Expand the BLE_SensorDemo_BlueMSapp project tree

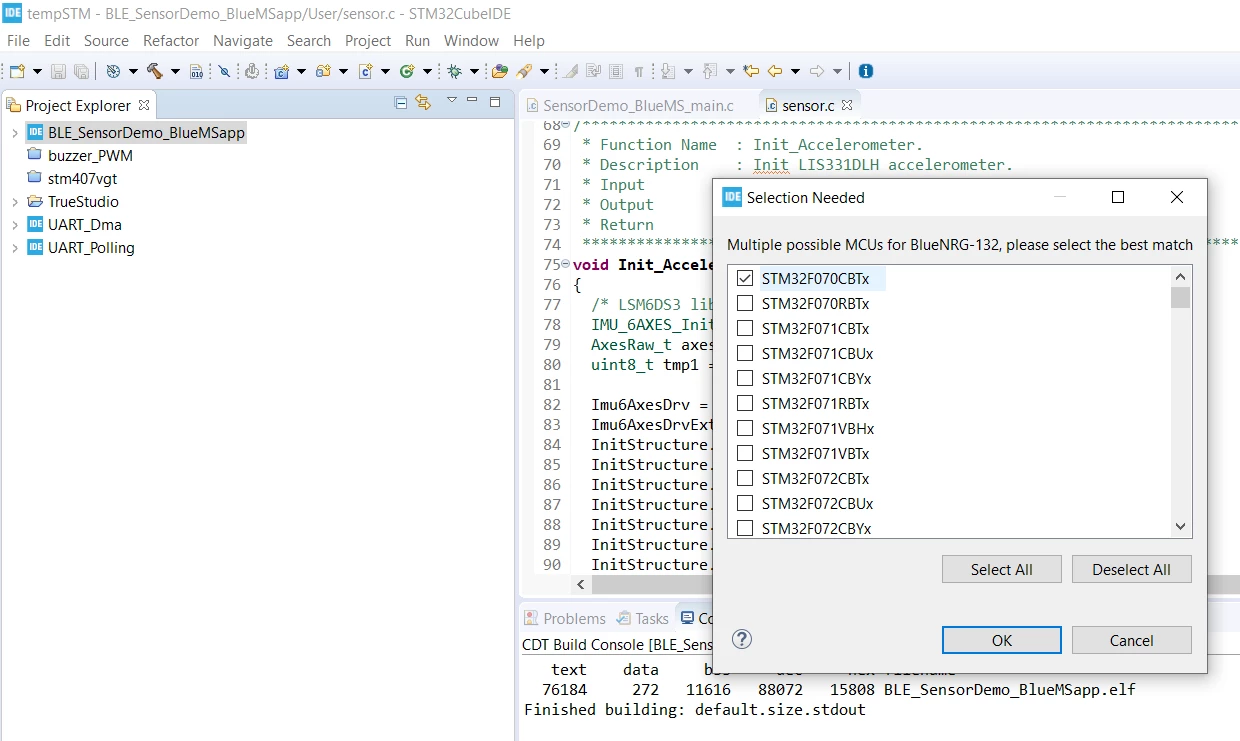tap(14, 132)
